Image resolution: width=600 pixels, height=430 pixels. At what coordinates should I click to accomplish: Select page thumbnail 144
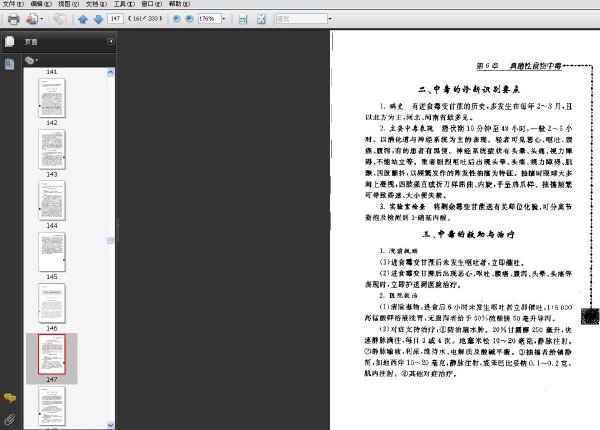click(x=52, y=200)
